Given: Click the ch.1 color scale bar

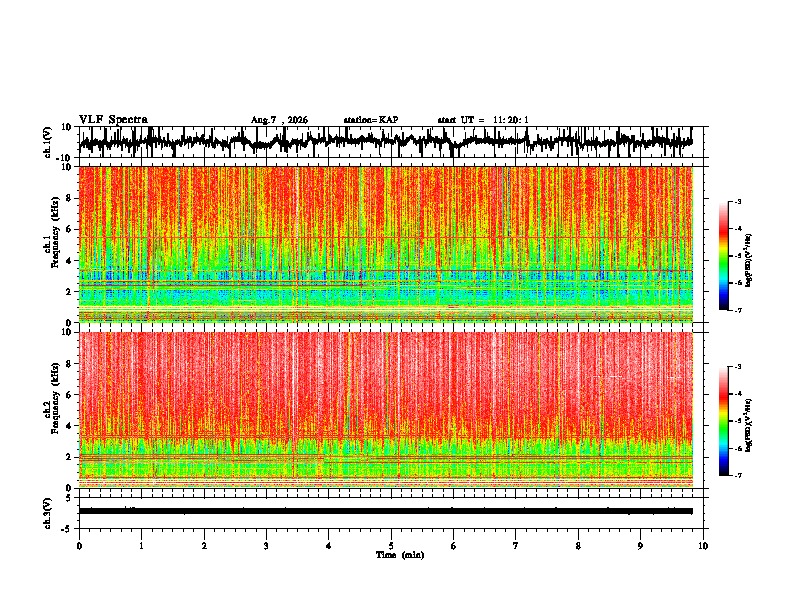Looking at the screenshot, I should pyautogui.click(x=724, y=256).
